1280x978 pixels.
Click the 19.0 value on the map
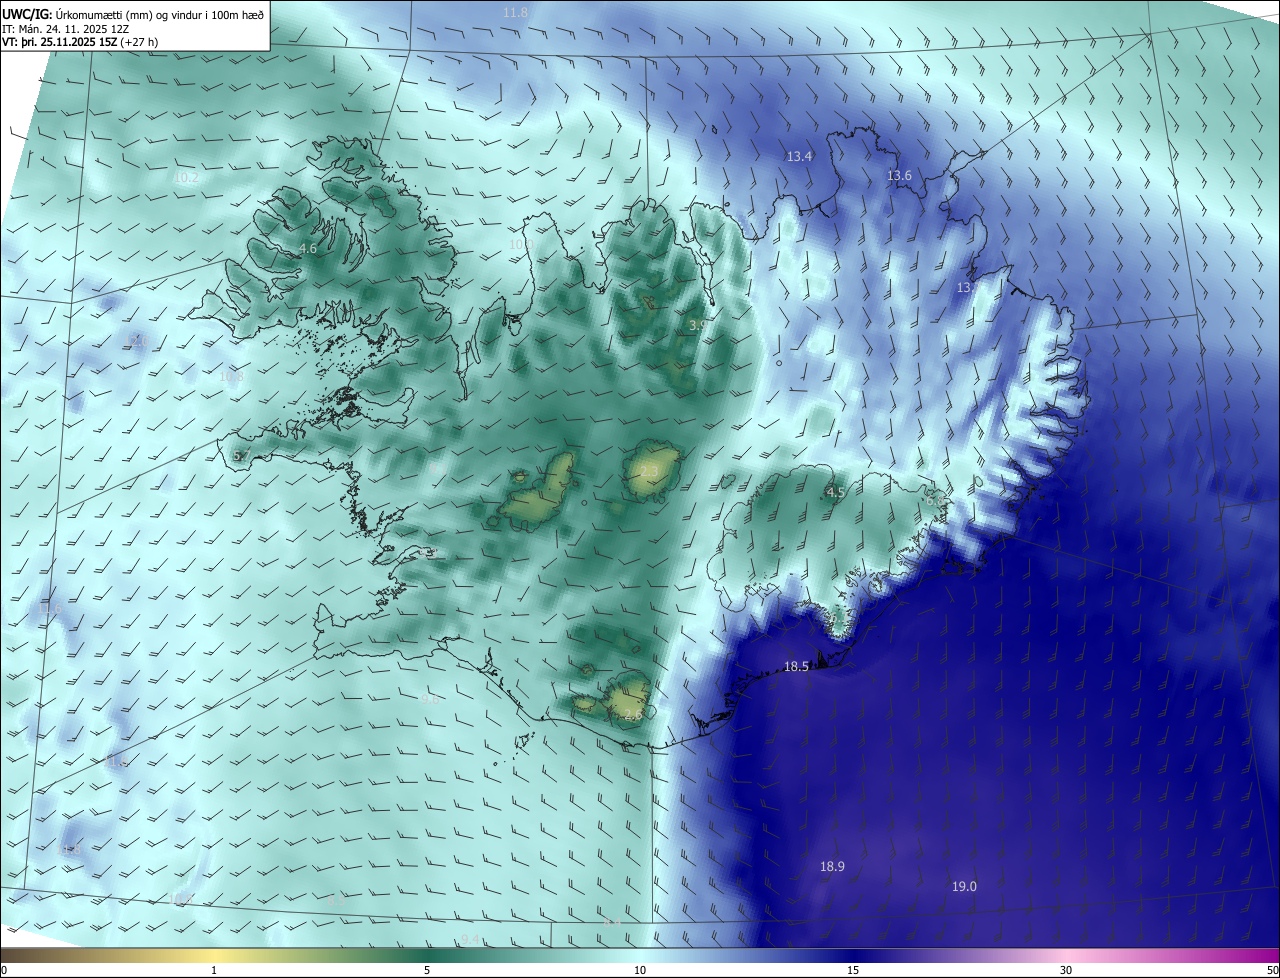tap(964, 886)
